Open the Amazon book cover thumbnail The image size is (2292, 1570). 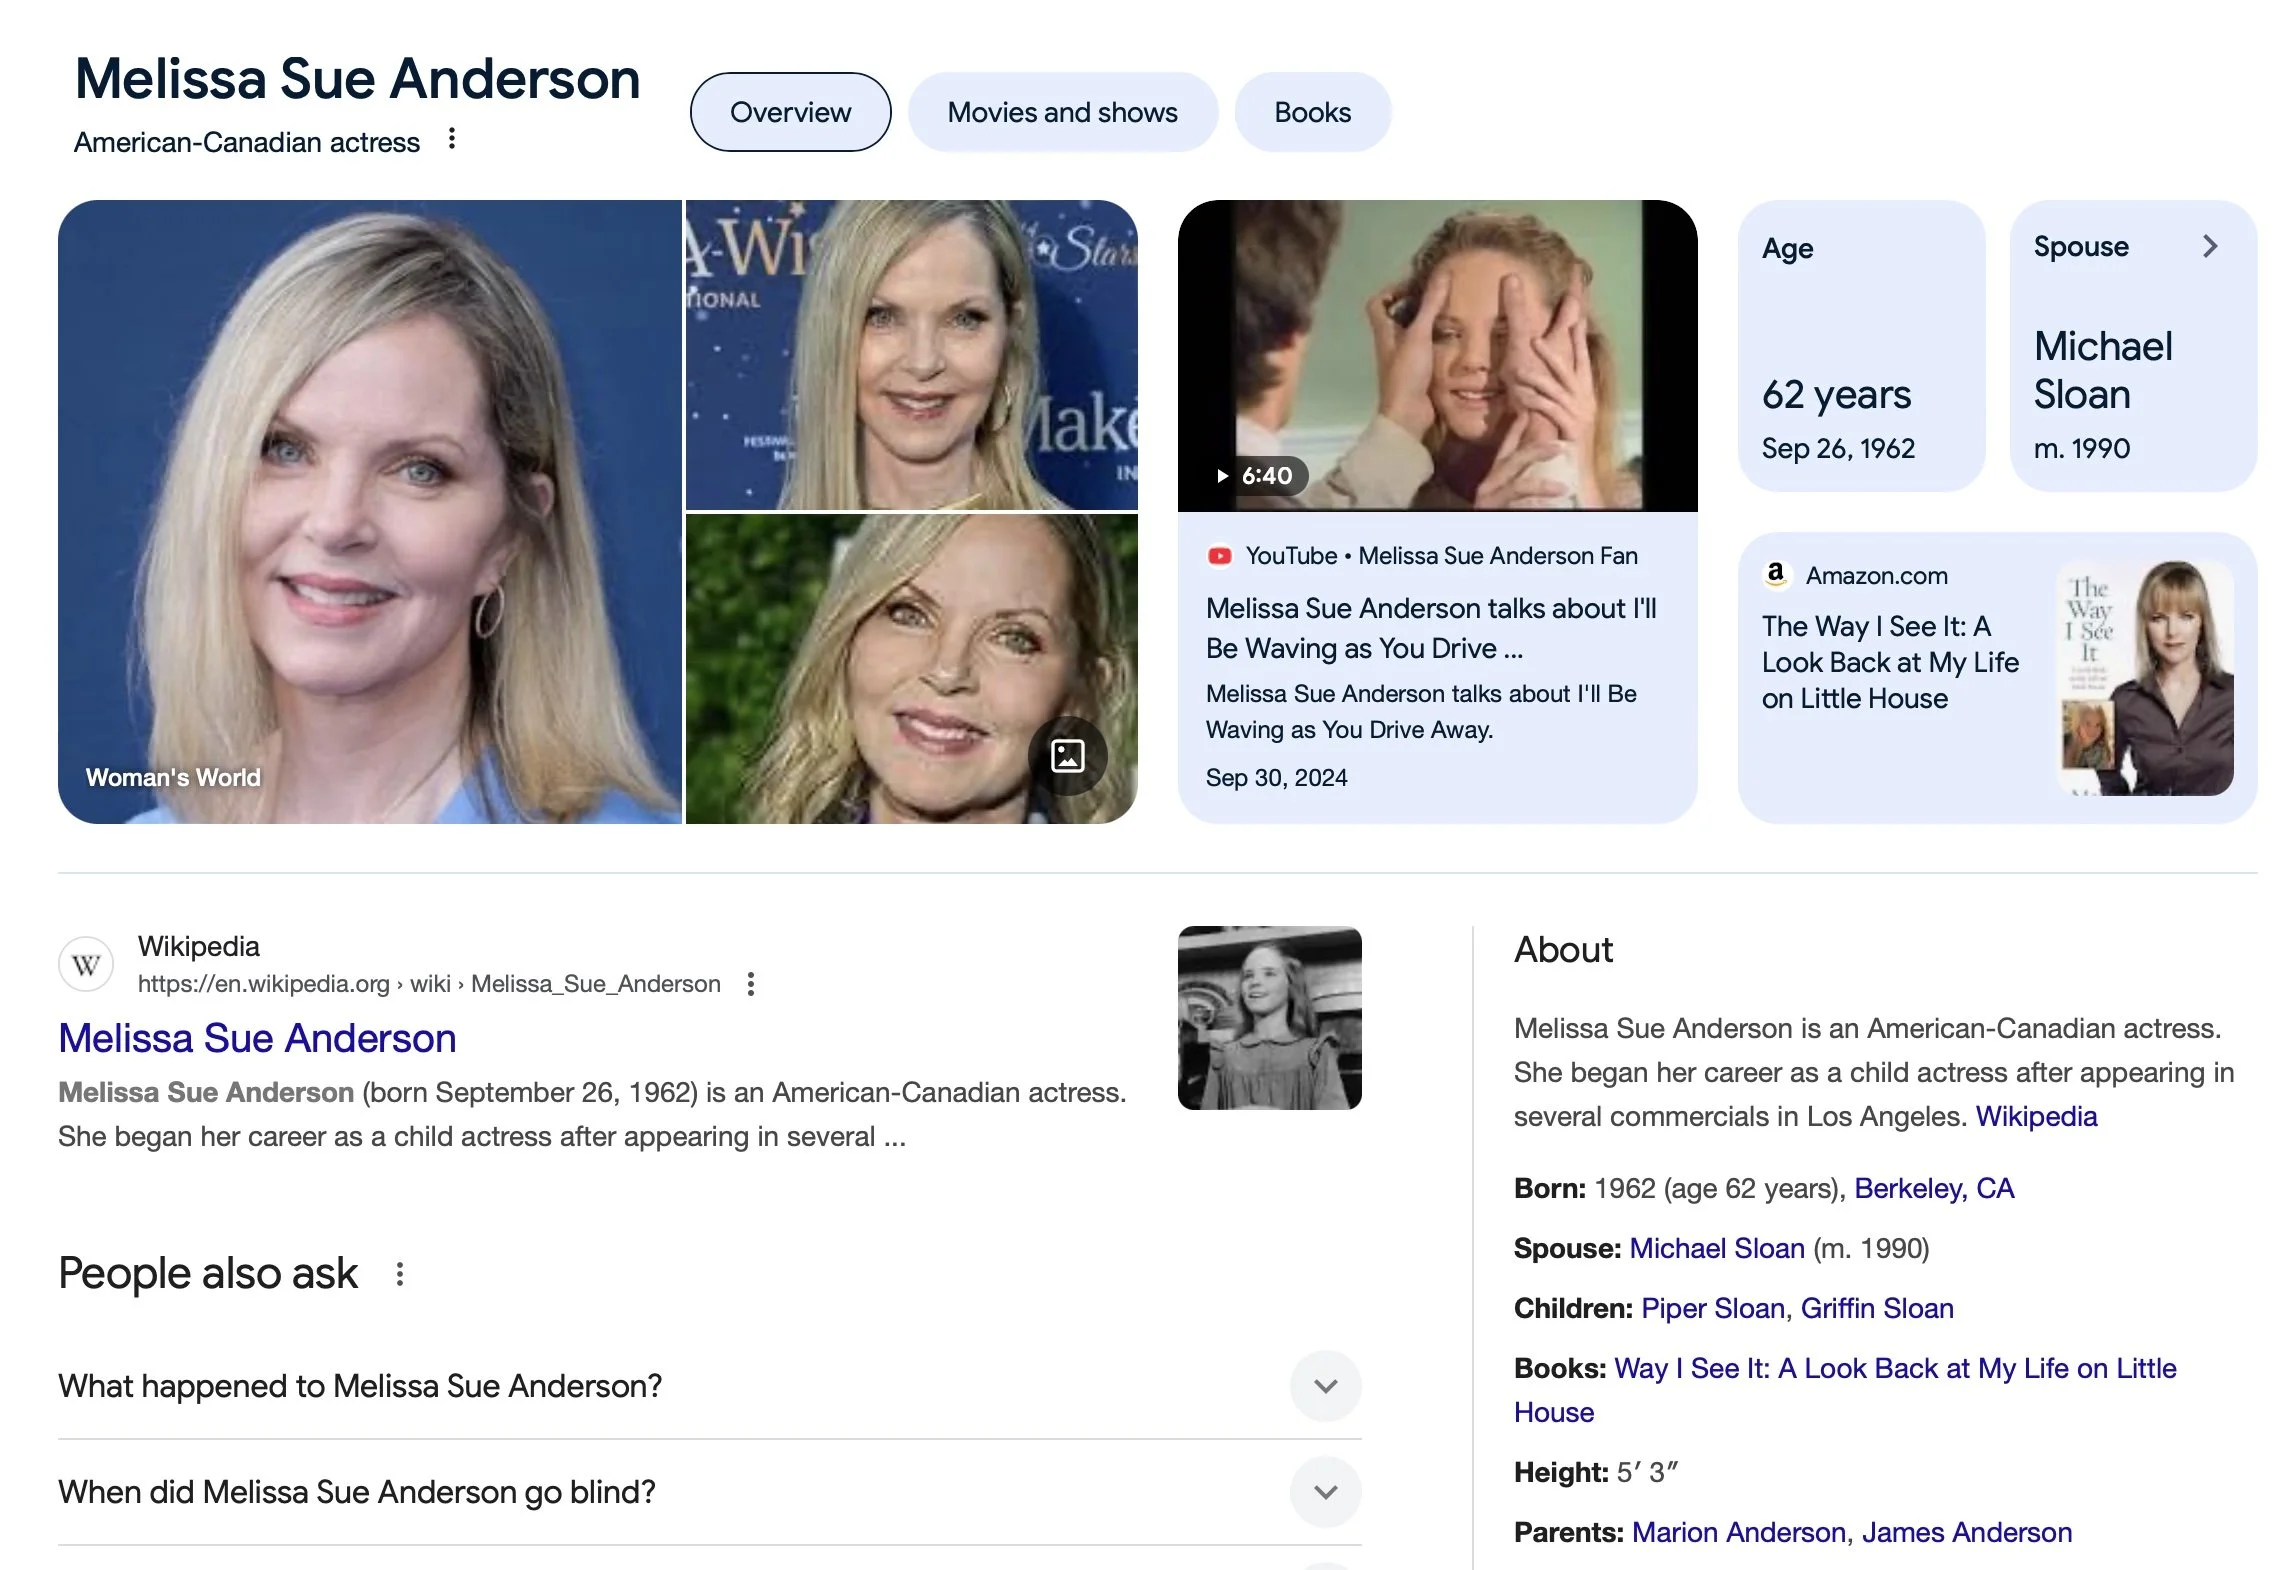point(2145,678)
